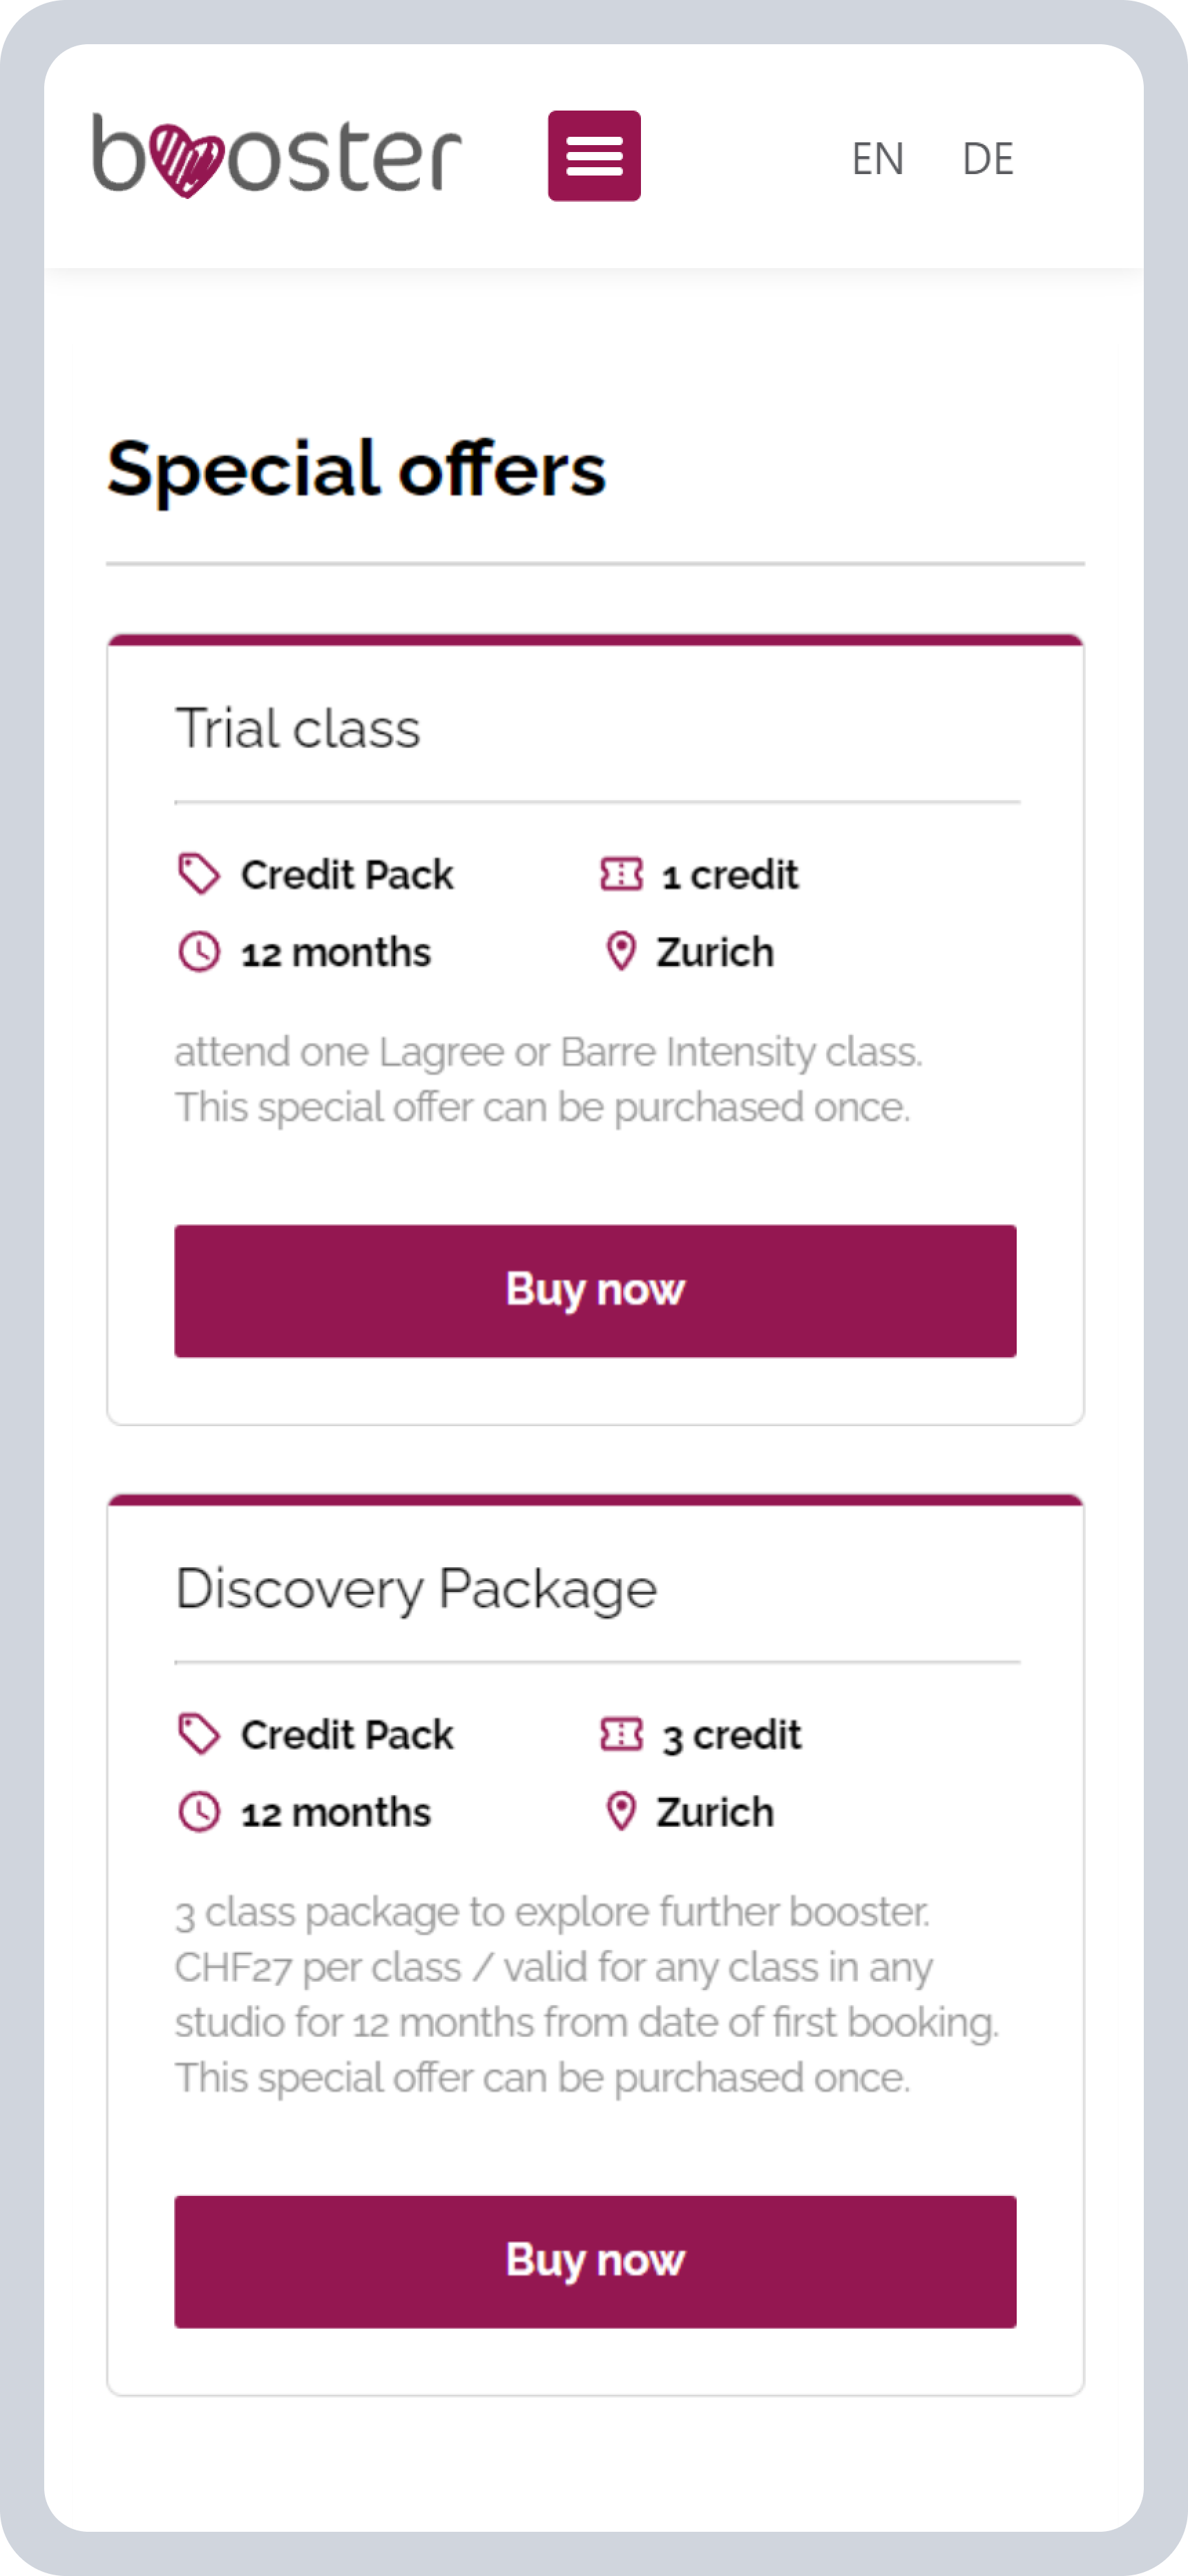Click the ticket icon beside 1 credit
Viewport: 1188px width, 2576px height.
coord(621,874)
